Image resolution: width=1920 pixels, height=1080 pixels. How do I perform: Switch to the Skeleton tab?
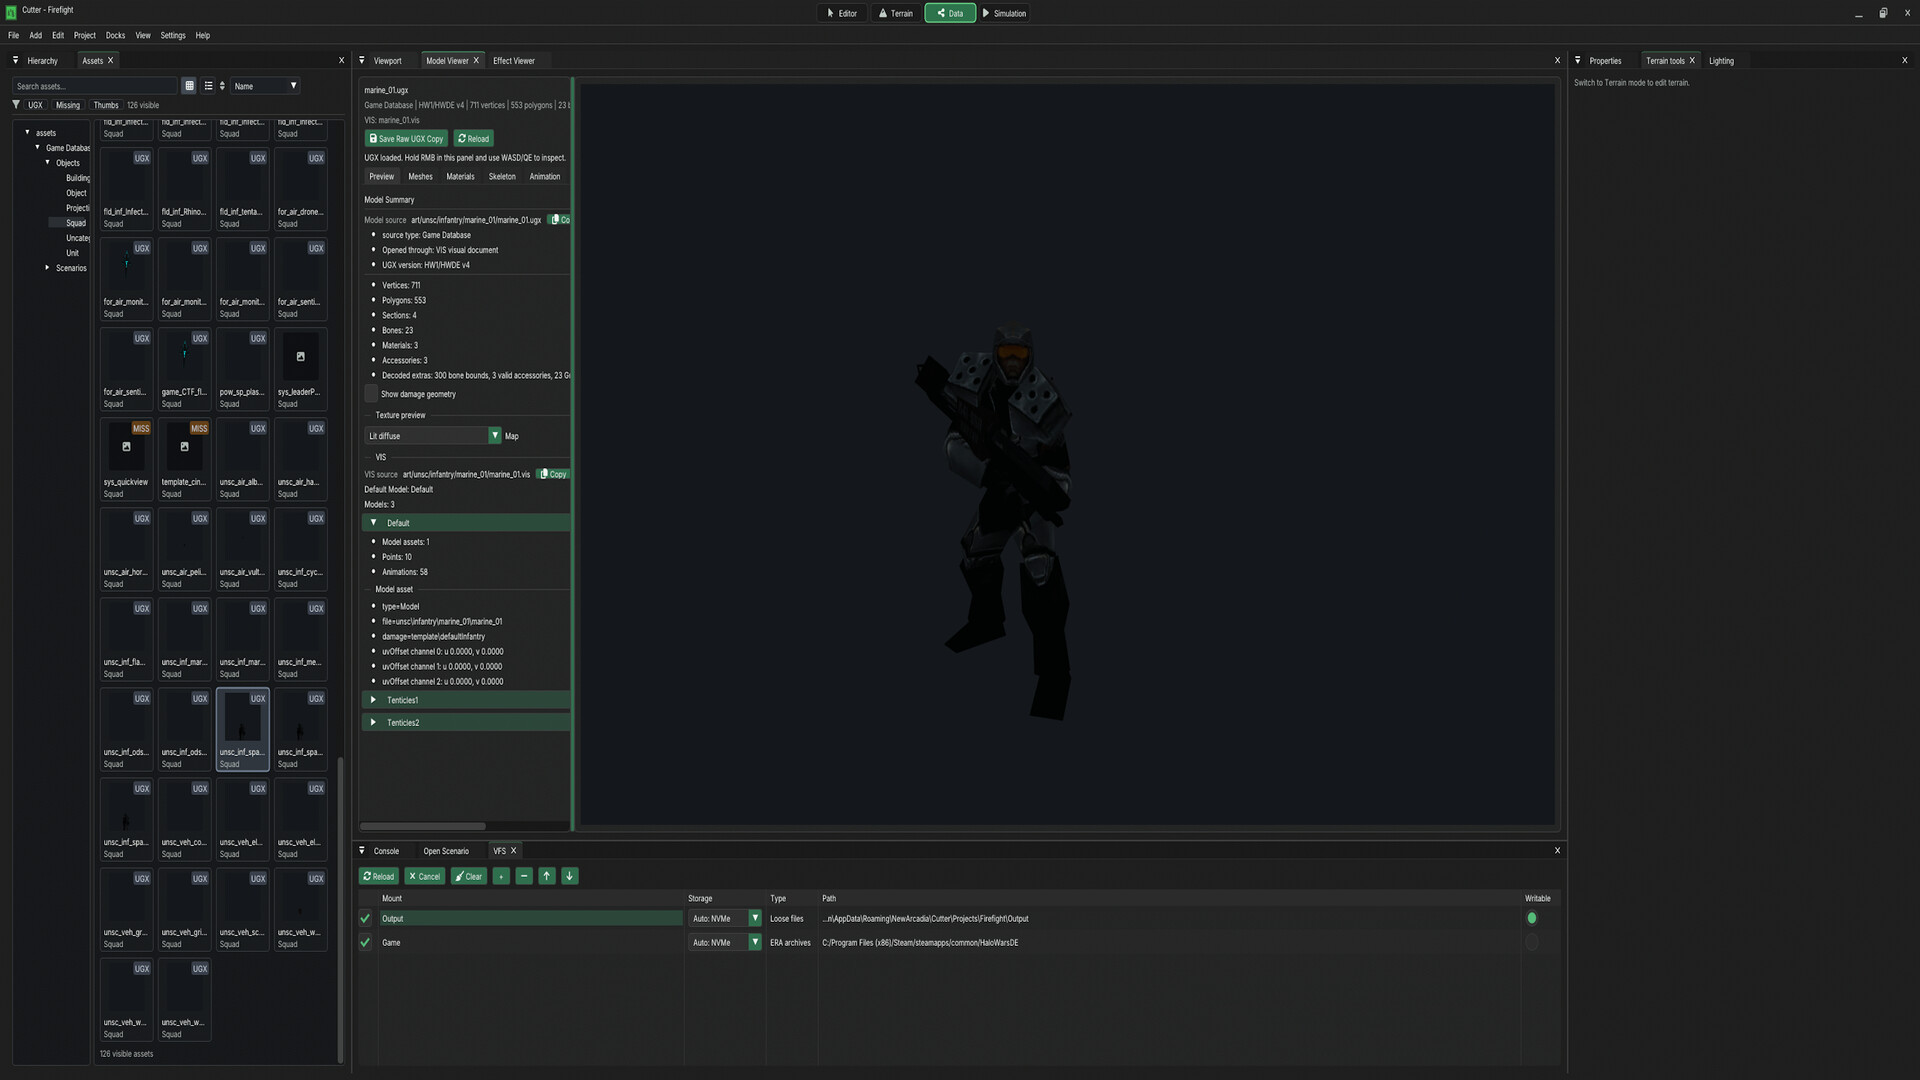point(502,177)
